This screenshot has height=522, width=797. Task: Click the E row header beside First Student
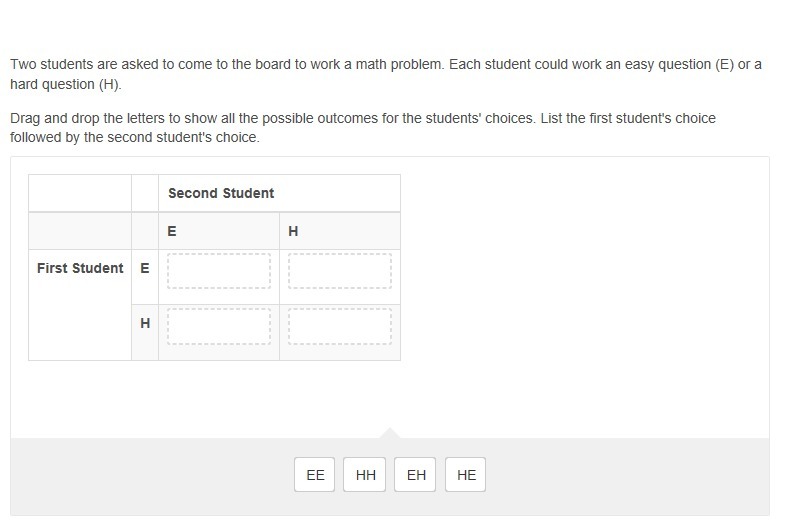click(x=145, y=268)
